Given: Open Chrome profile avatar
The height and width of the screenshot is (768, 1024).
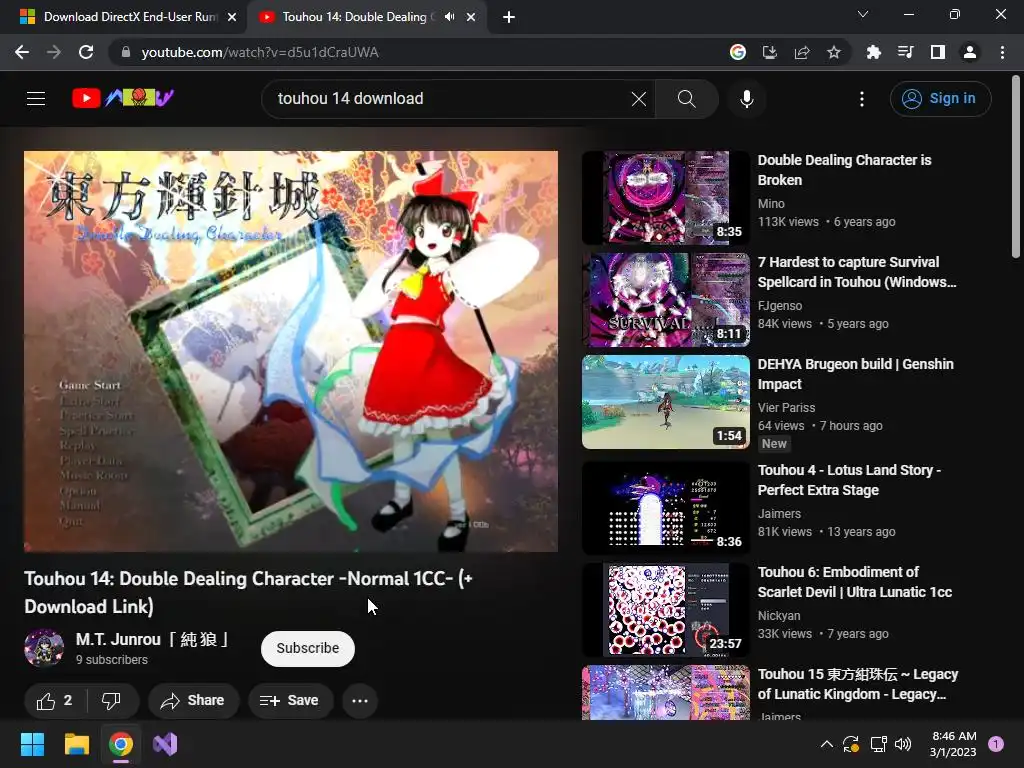Looking at the screenshot, I should point(970,52).
